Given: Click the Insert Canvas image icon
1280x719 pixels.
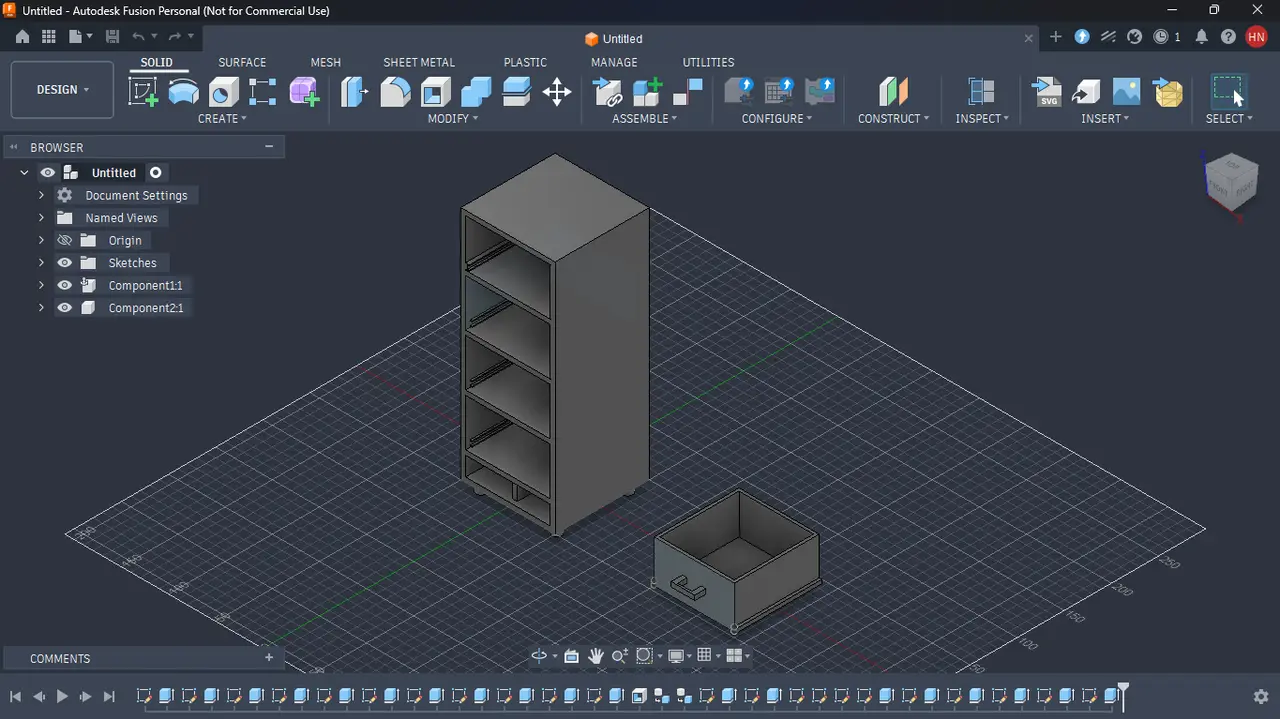Looking at the screenshot, I should click(x=1126, y=92).
